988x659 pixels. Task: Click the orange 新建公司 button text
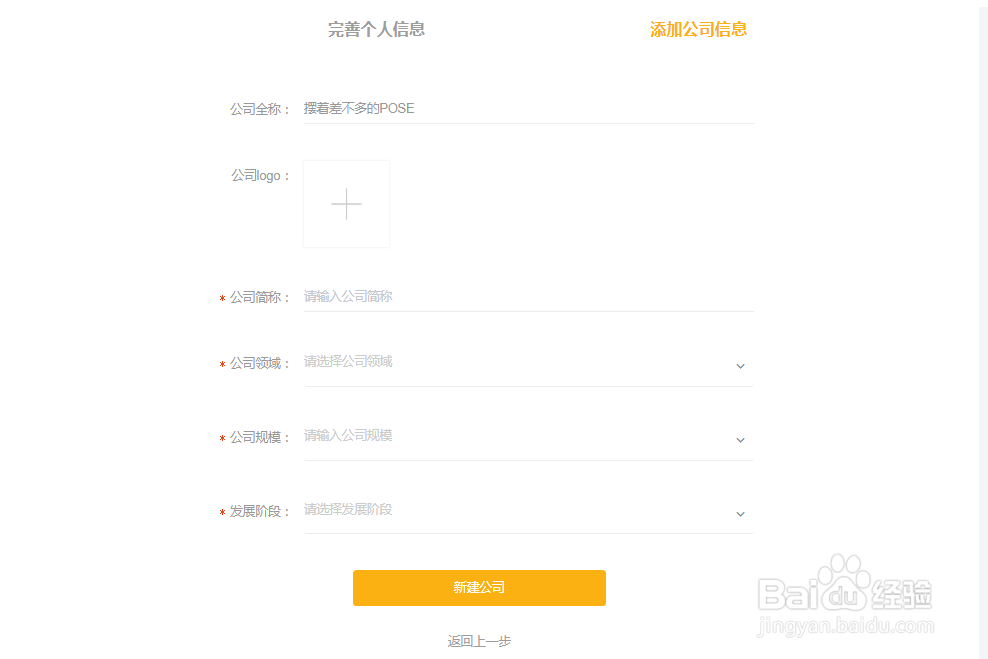(478, 588)
